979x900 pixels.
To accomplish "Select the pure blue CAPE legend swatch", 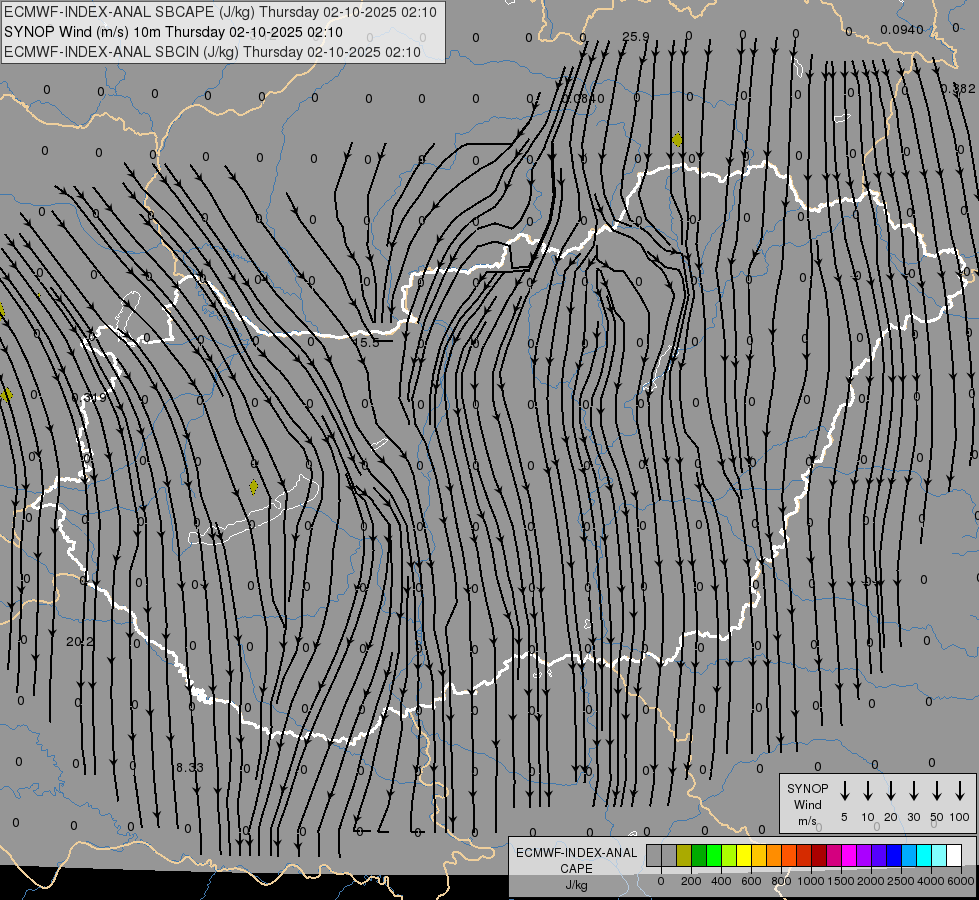I will [895, 855].
